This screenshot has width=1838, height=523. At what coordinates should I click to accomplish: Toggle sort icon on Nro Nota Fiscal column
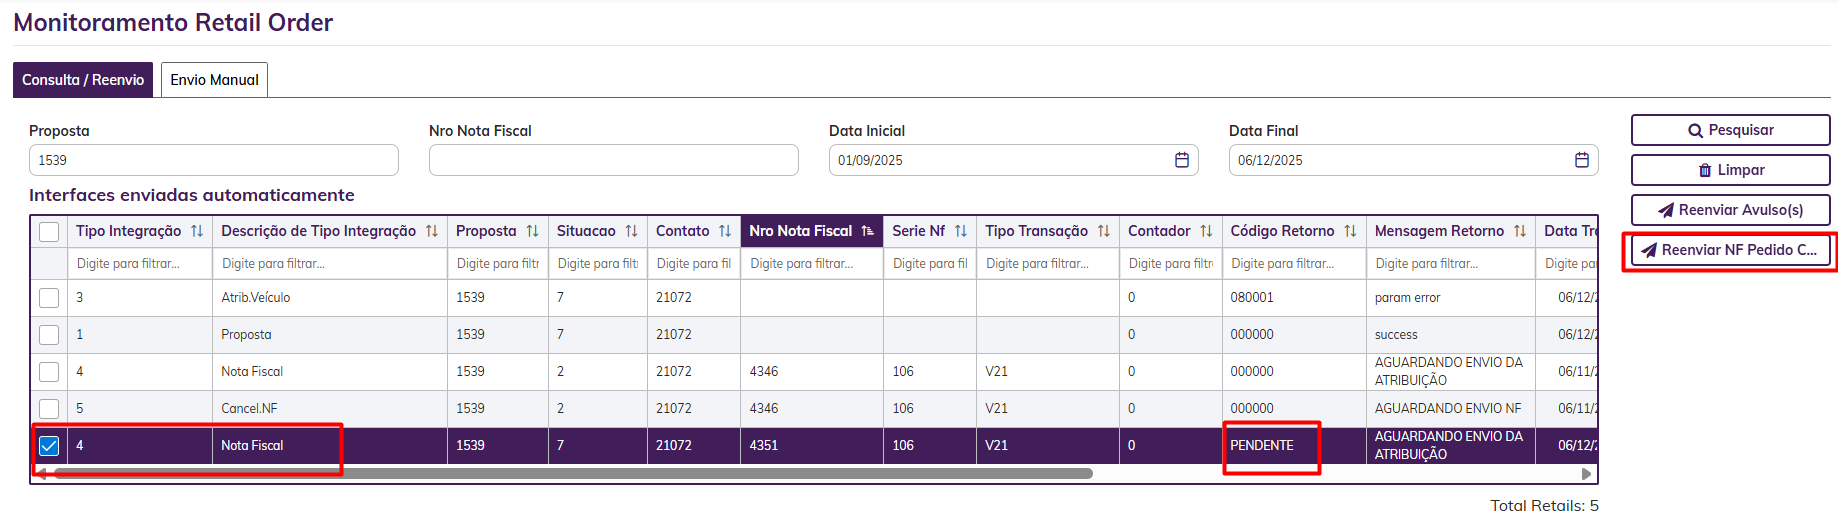pyautogui.click(x=867, y=231)
